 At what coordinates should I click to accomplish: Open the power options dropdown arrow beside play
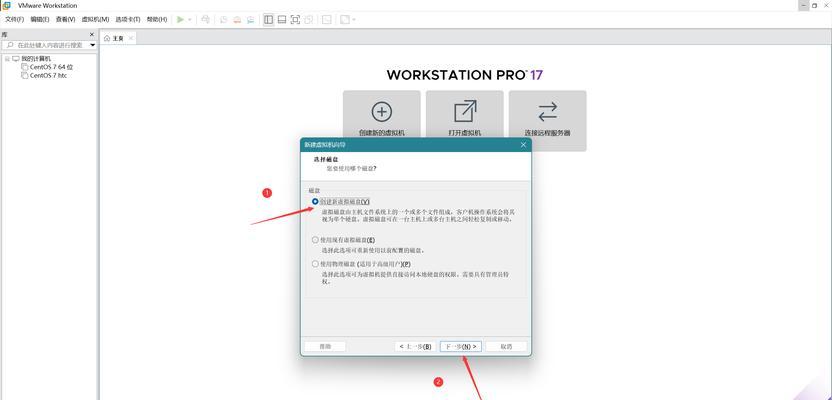(189, 20)
